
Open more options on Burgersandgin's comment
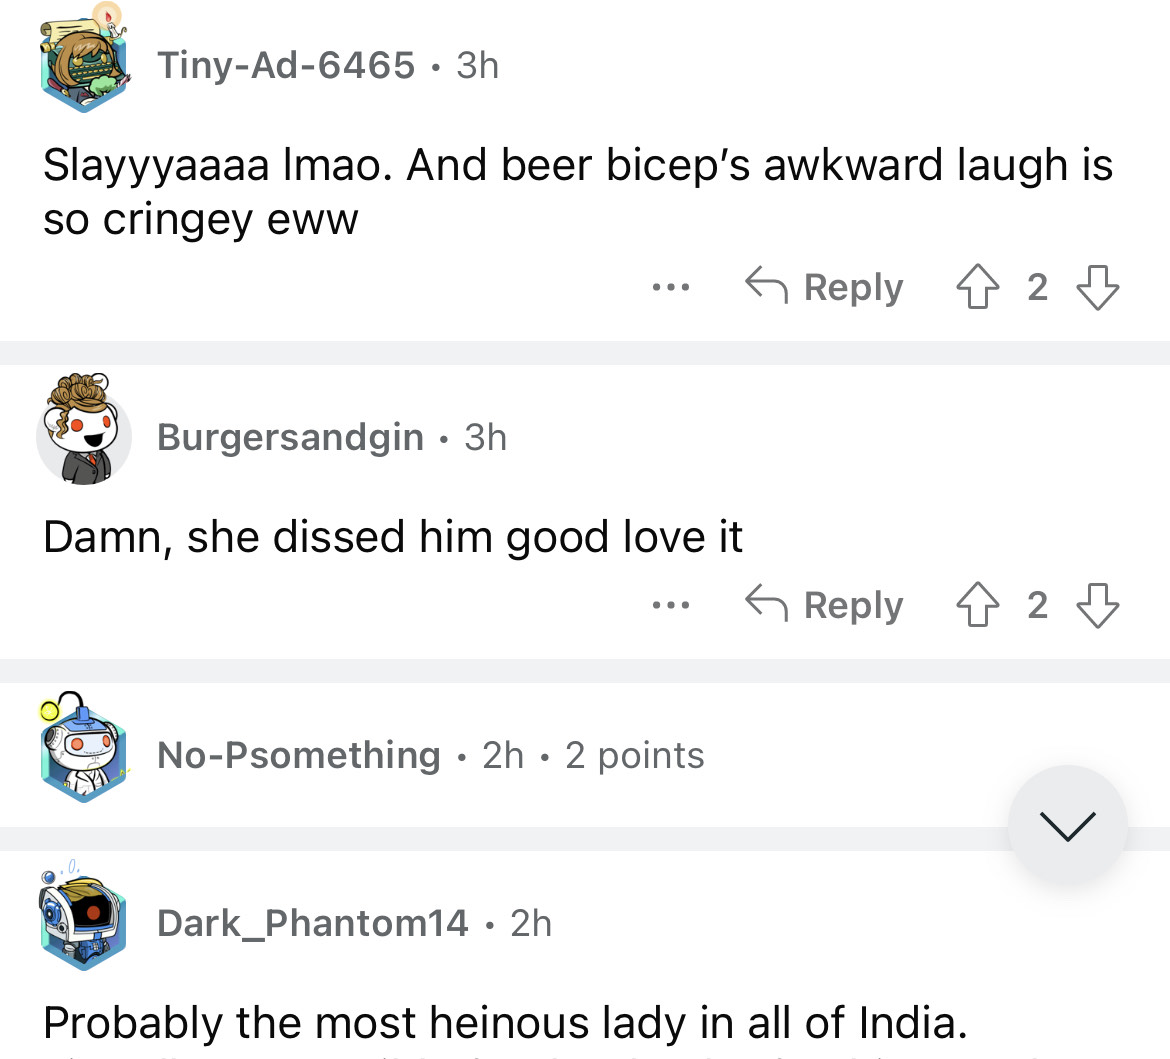coord(670,606)
